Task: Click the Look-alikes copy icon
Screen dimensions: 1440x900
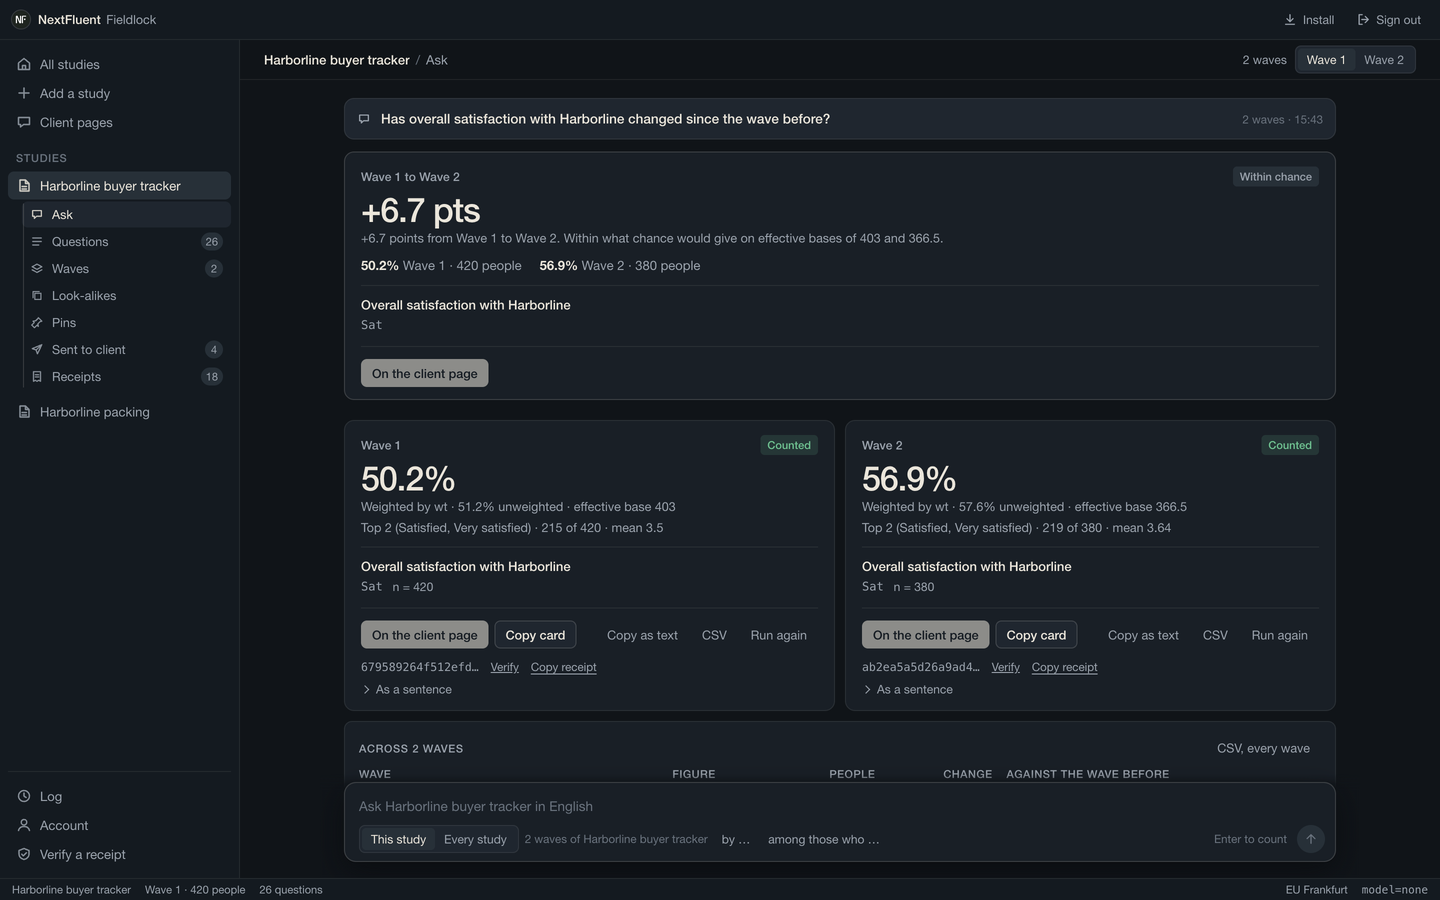Action: click(x=37, y=296)
